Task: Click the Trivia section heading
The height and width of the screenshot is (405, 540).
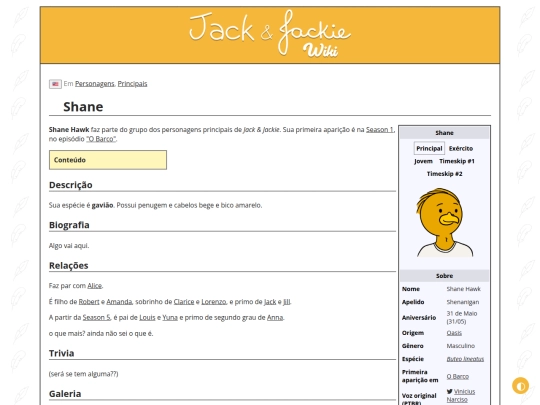Action: [x=62, y=353]
